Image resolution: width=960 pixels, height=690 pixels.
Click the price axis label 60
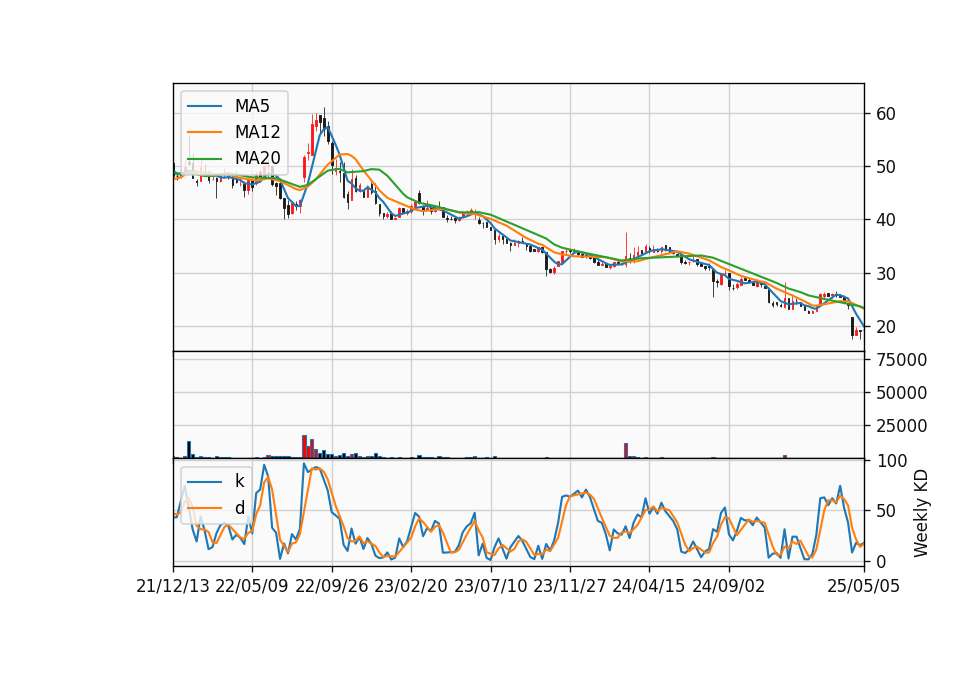pos(886,114)
